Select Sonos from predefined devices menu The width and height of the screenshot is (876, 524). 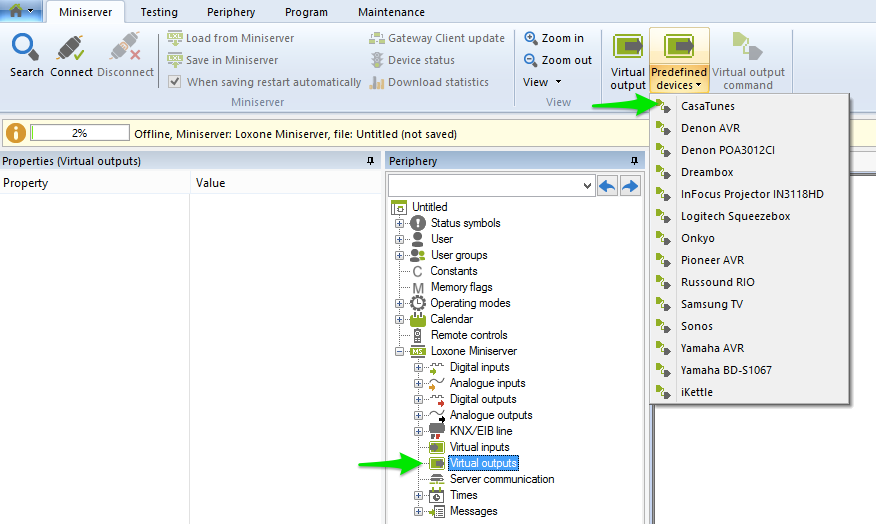coord(697,326)
